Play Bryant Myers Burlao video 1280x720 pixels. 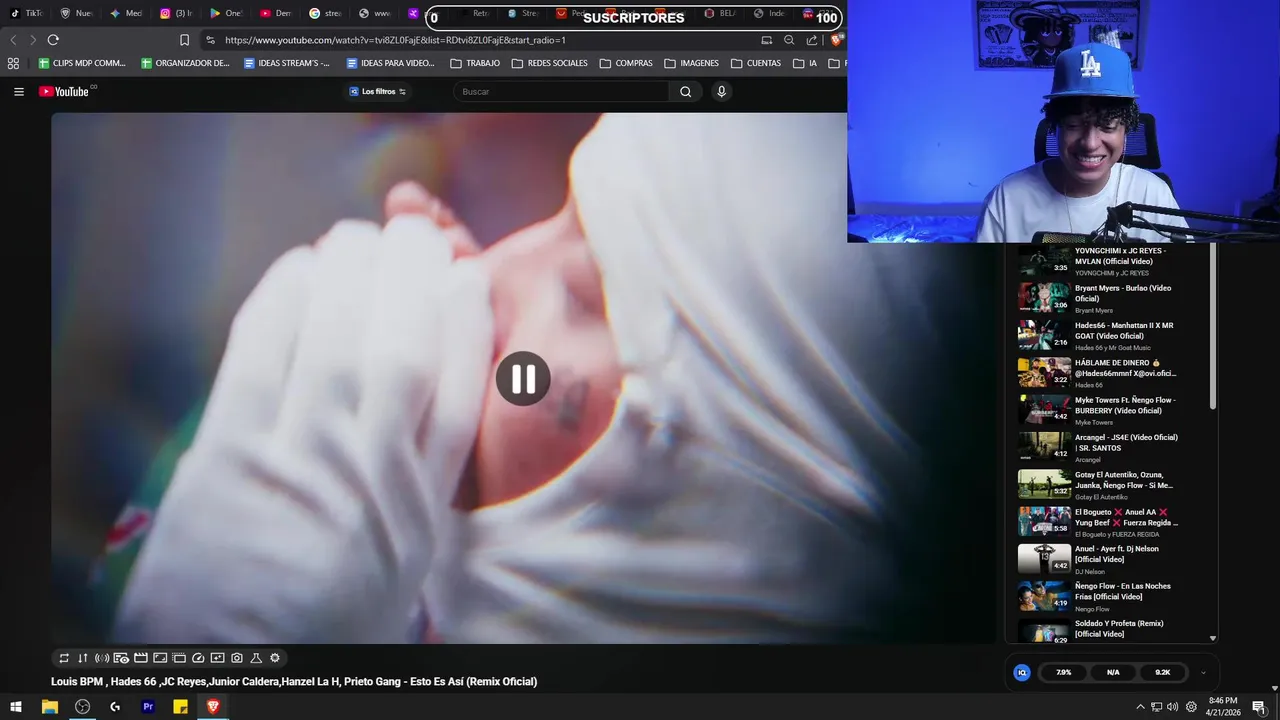1098,298
